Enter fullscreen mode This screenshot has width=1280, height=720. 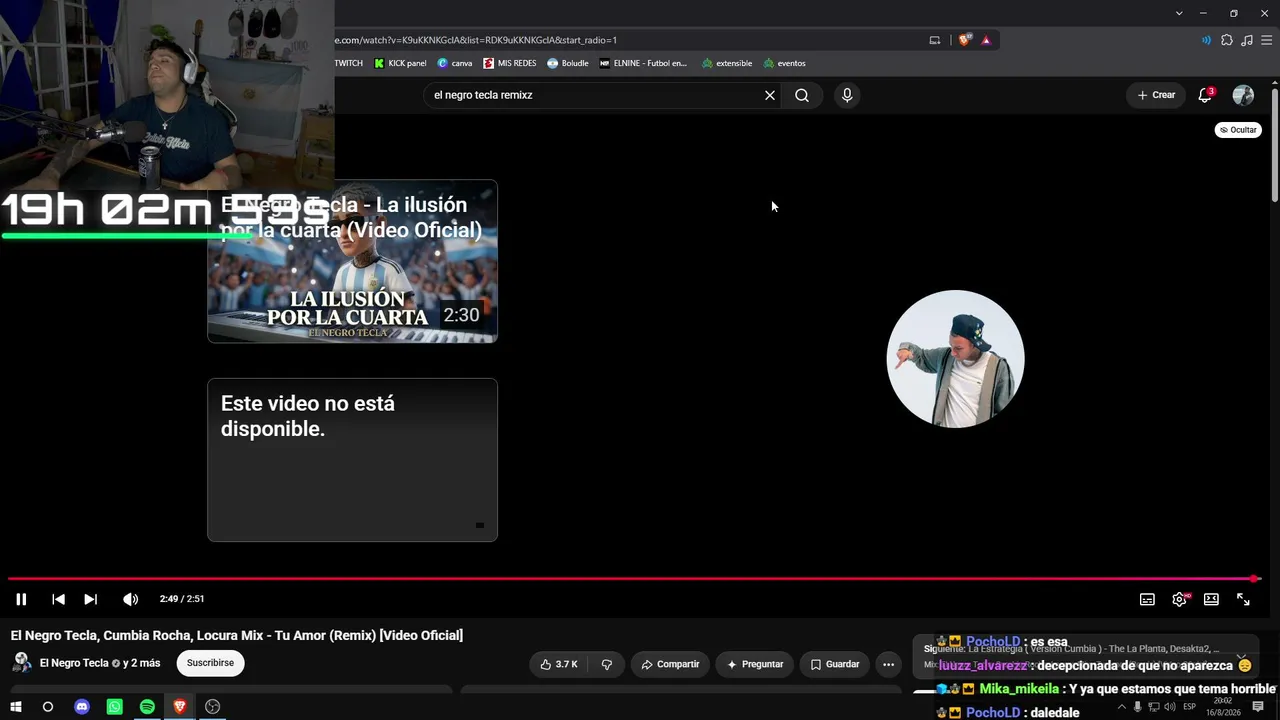[1243, 599]
